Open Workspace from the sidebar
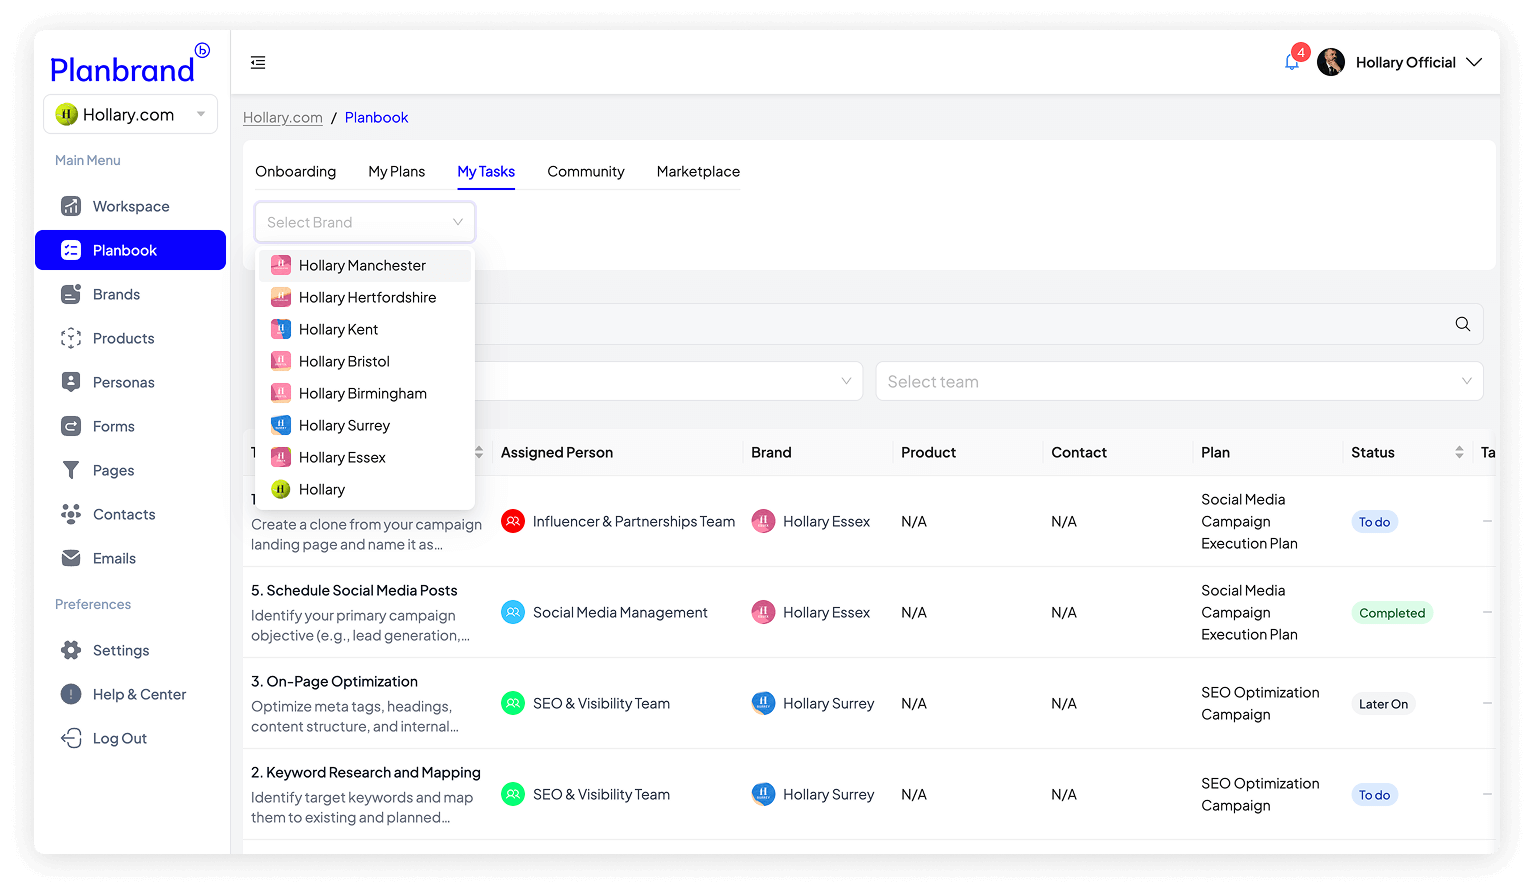Image resolution: width=1534 pixels, height=892 pixels. (130, 206)
